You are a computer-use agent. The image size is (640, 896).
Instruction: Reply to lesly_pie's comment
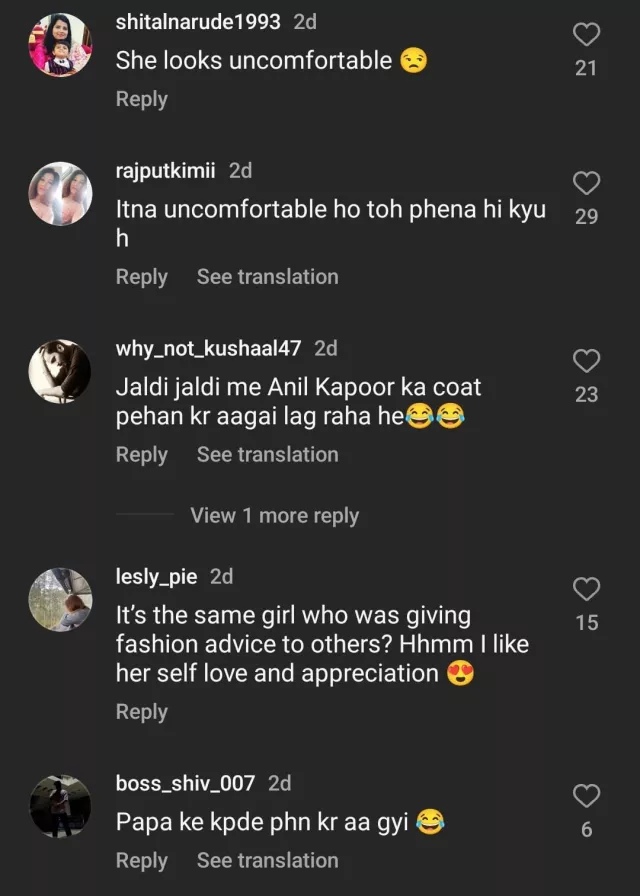coord(141,712)
